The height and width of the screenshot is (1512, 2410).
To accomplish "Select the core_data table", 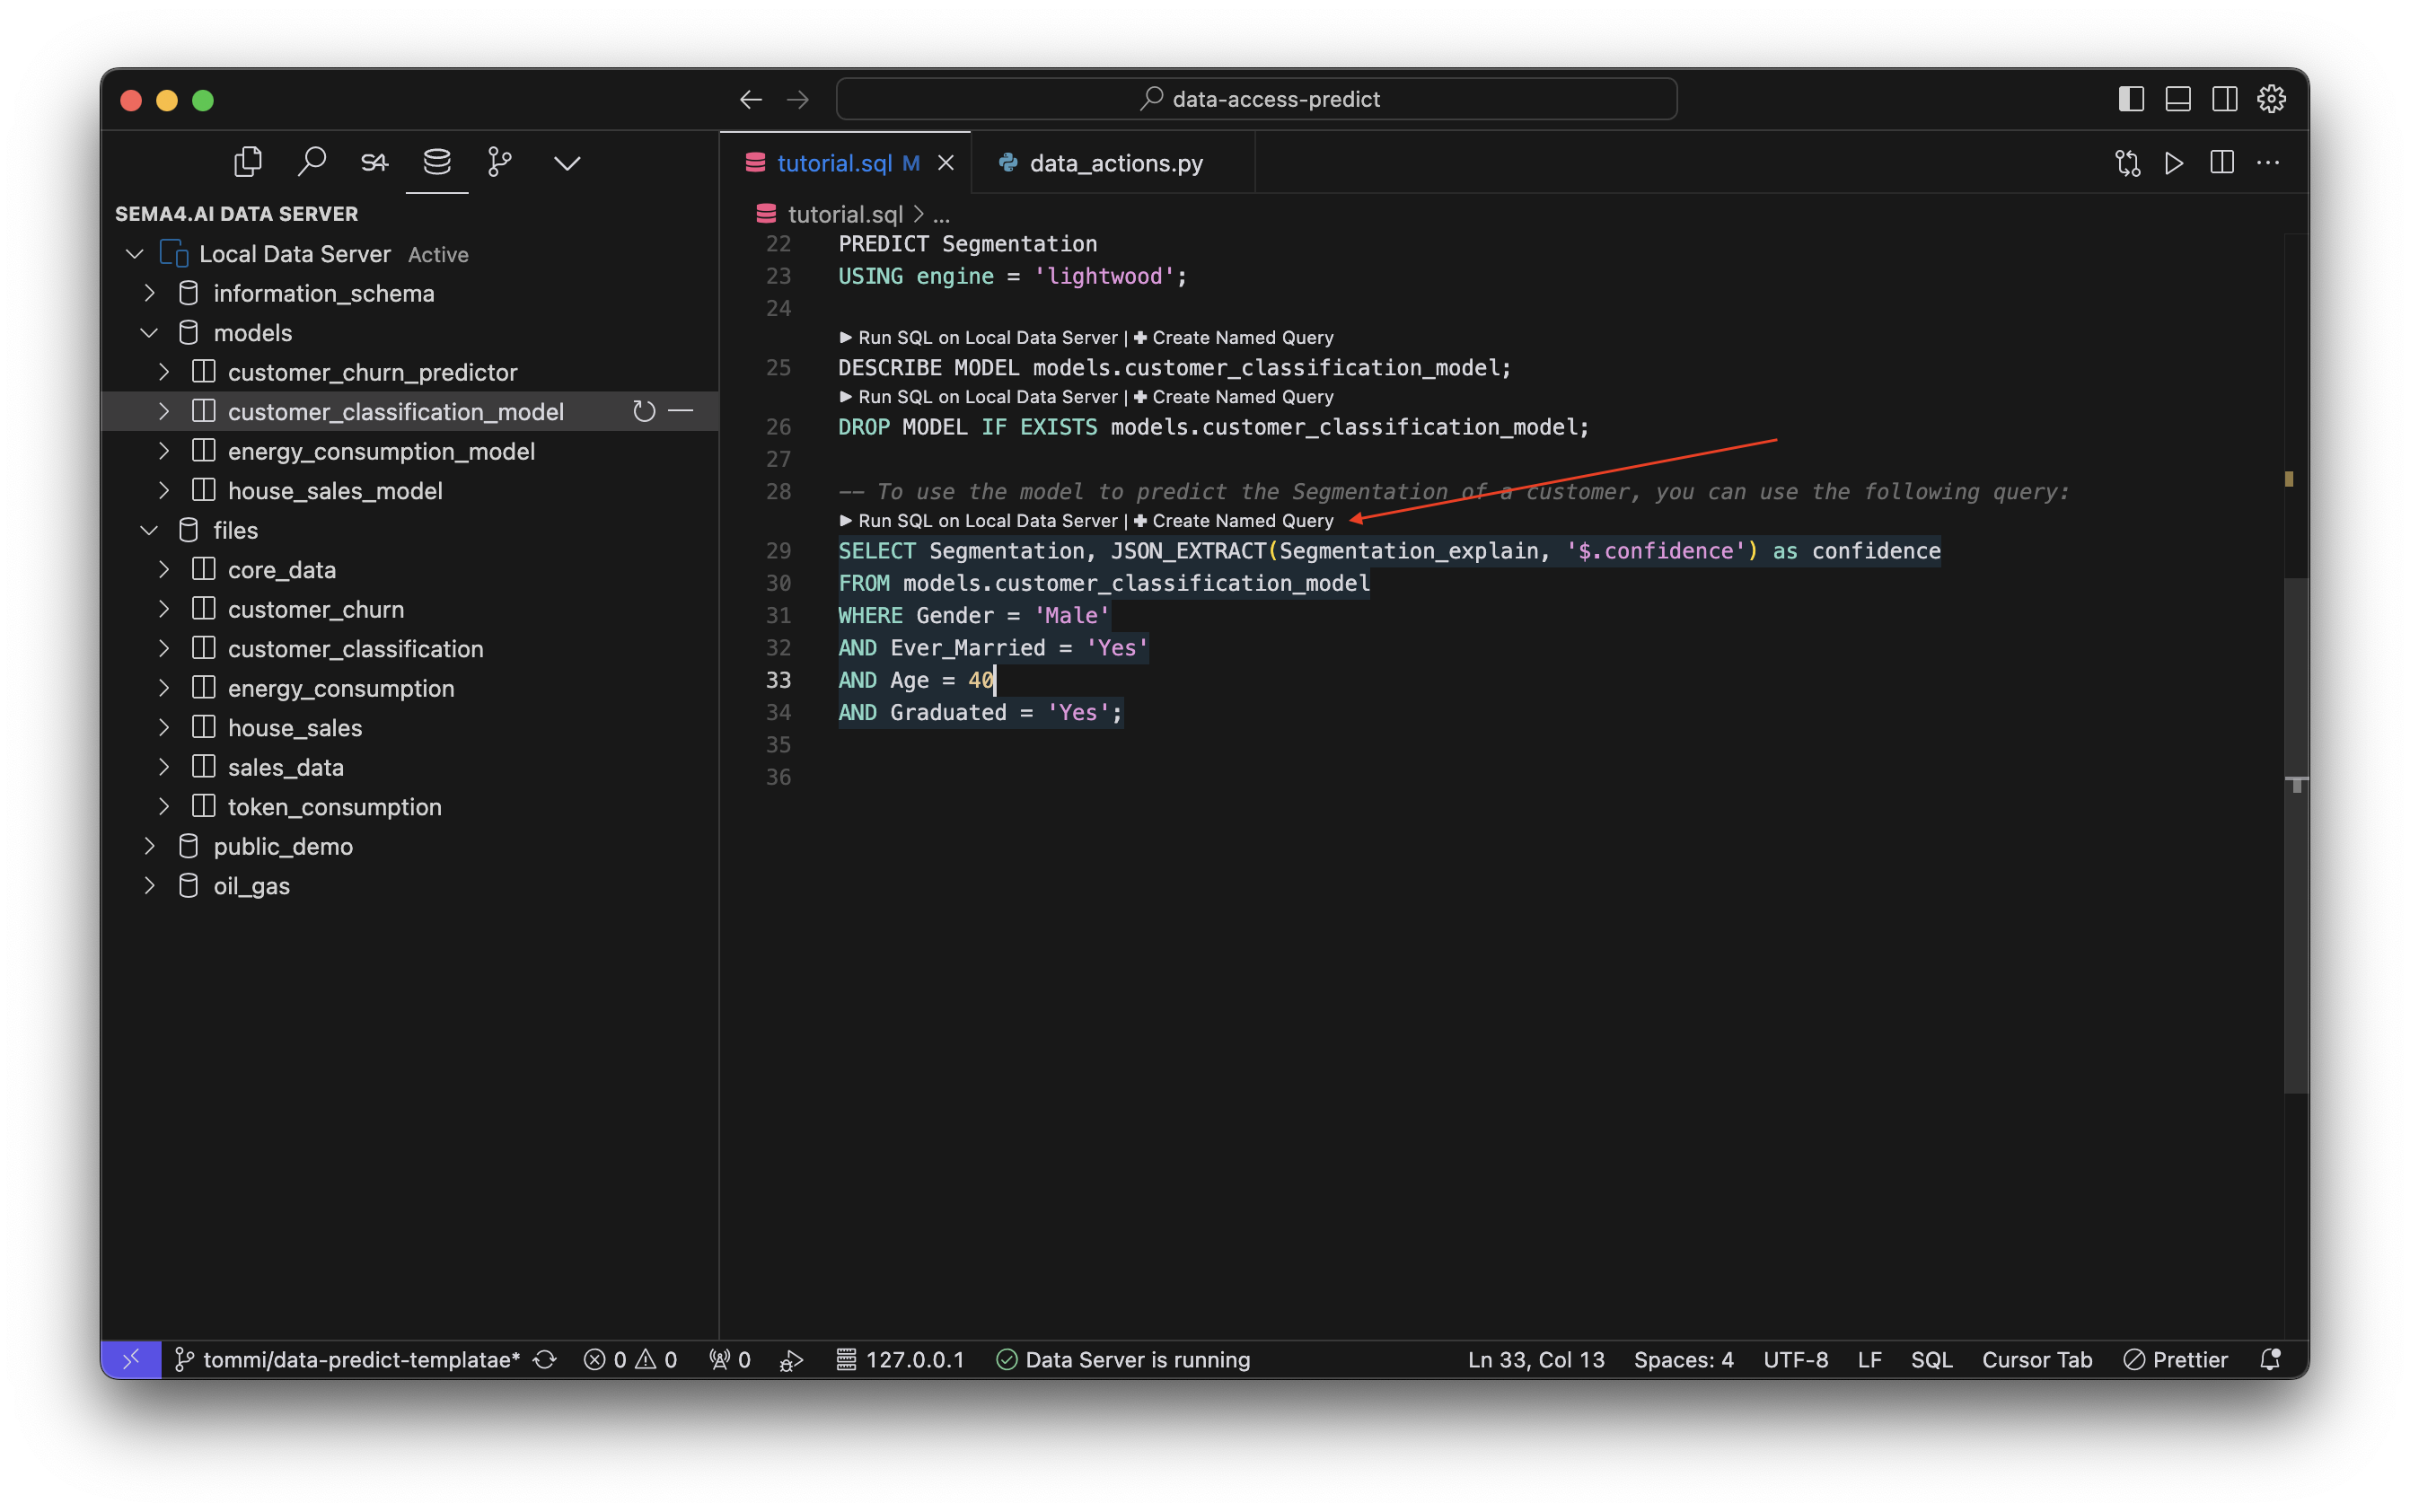I will pyautogui.click(x=282, y=570).
